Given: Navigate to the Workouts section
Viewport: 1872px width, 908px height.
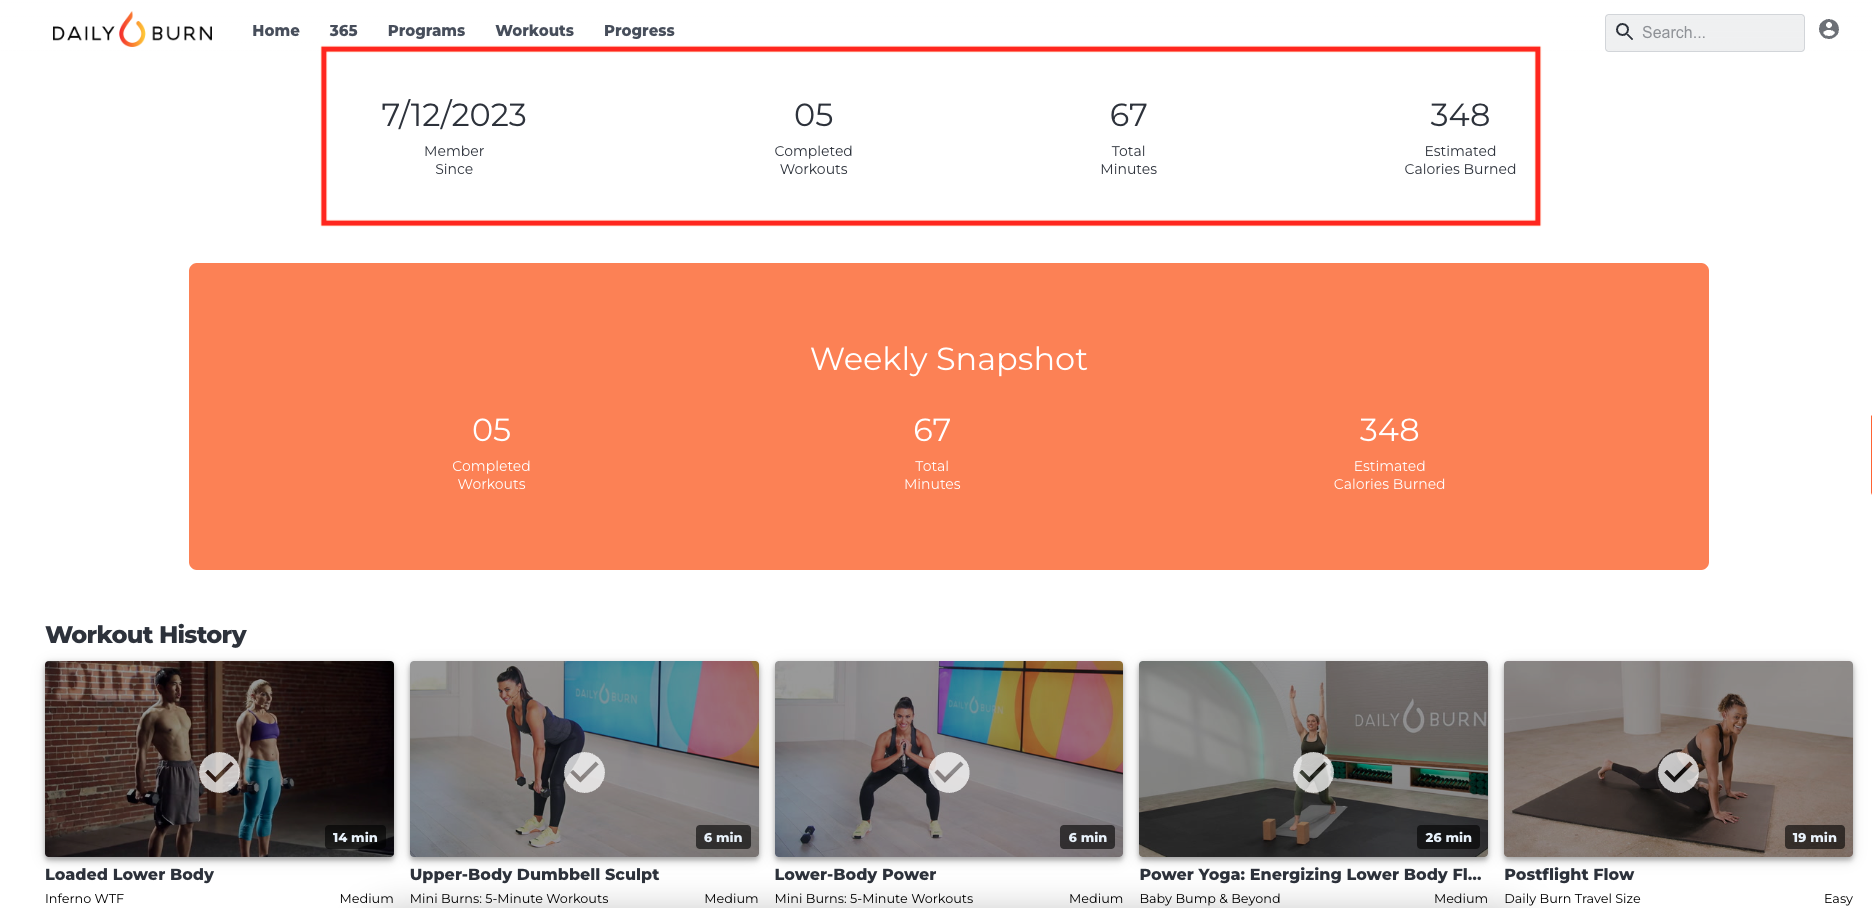Looking at the screenshot, I should click(534, 30).
